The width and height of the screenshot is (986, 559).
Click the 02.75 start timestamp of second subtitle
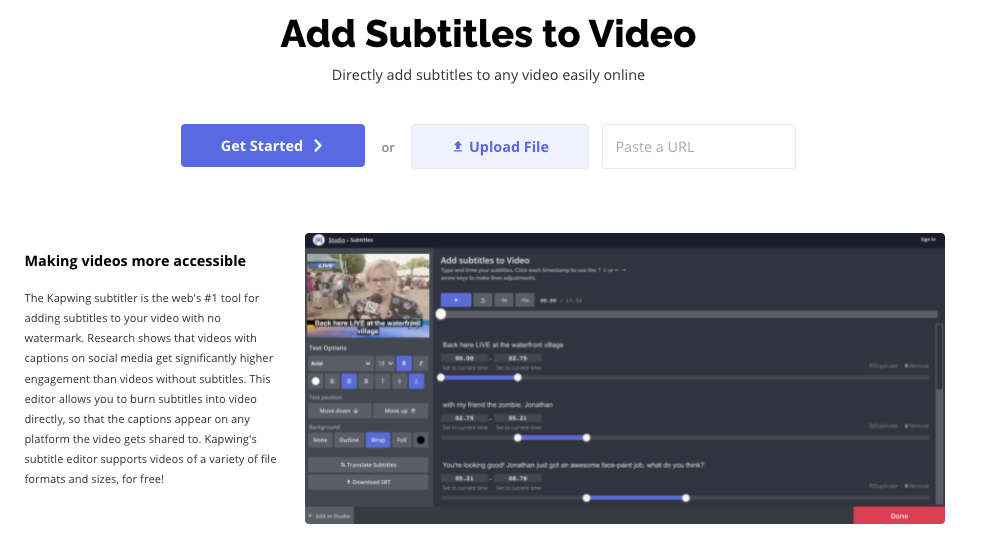tap(465, 418)
